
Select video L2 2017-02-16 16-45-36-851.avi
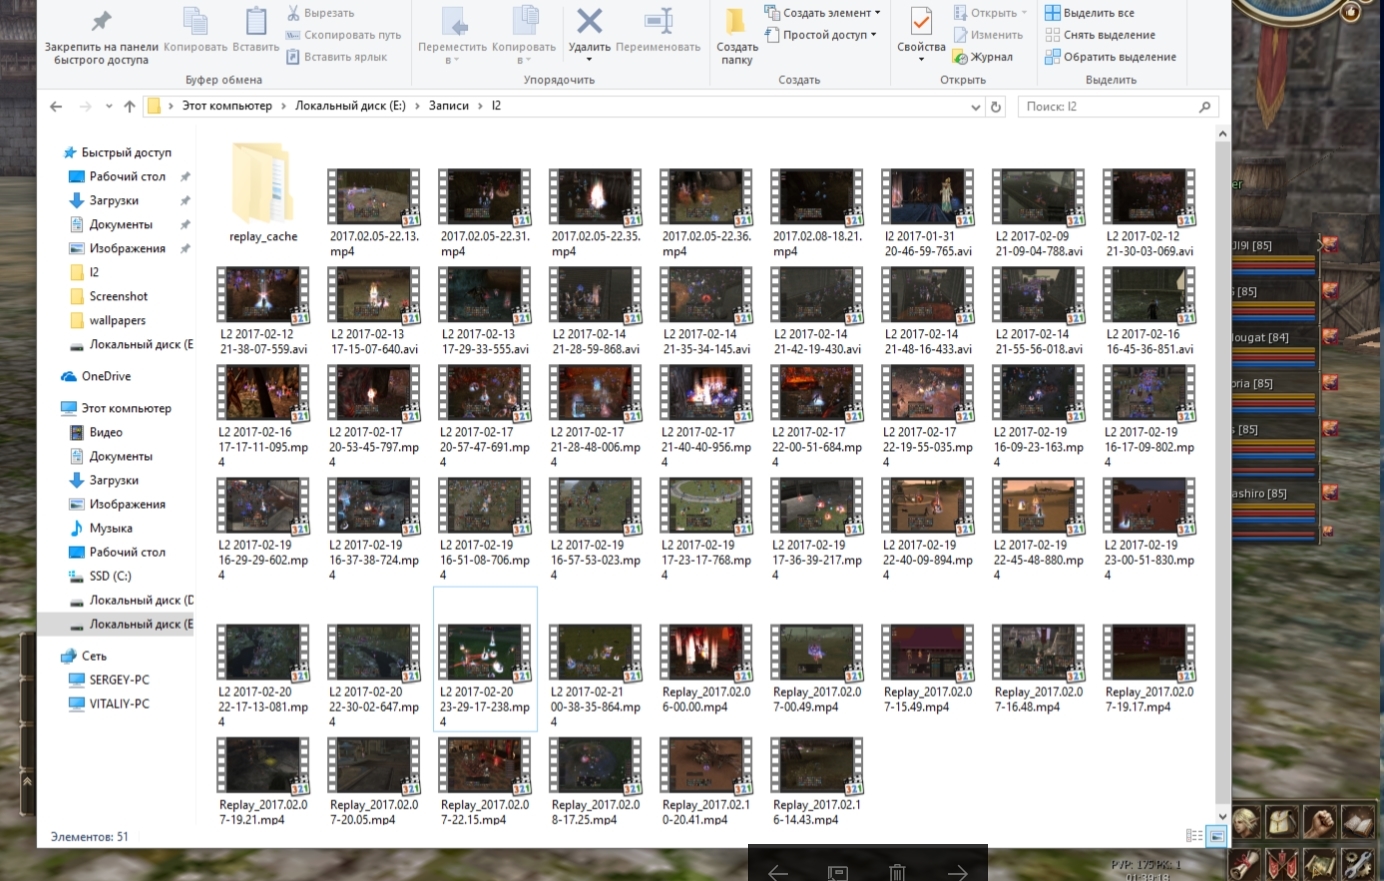(x=1149, y=311)
